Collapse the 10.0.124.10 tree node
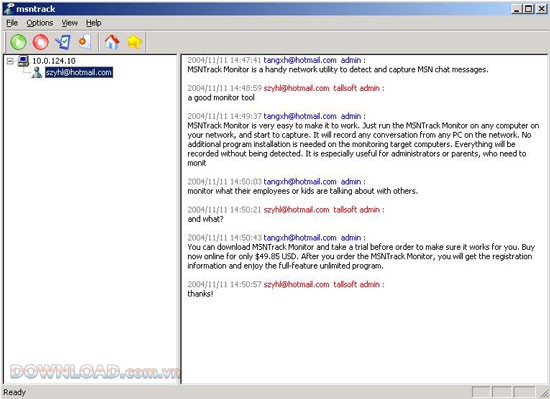The width and height of the screenshot is (550, 399). point(10,61)
